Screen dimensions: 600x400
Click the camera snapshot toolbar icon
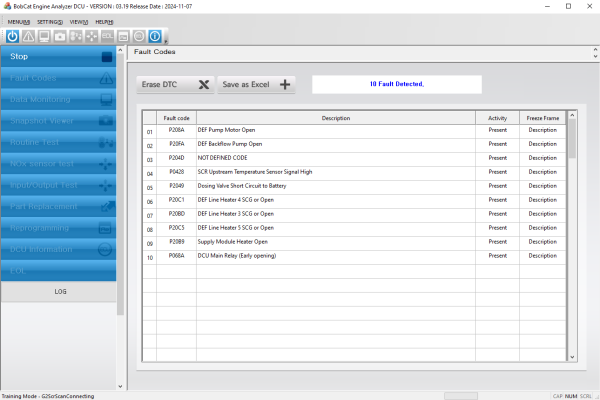tap(60, 36)
